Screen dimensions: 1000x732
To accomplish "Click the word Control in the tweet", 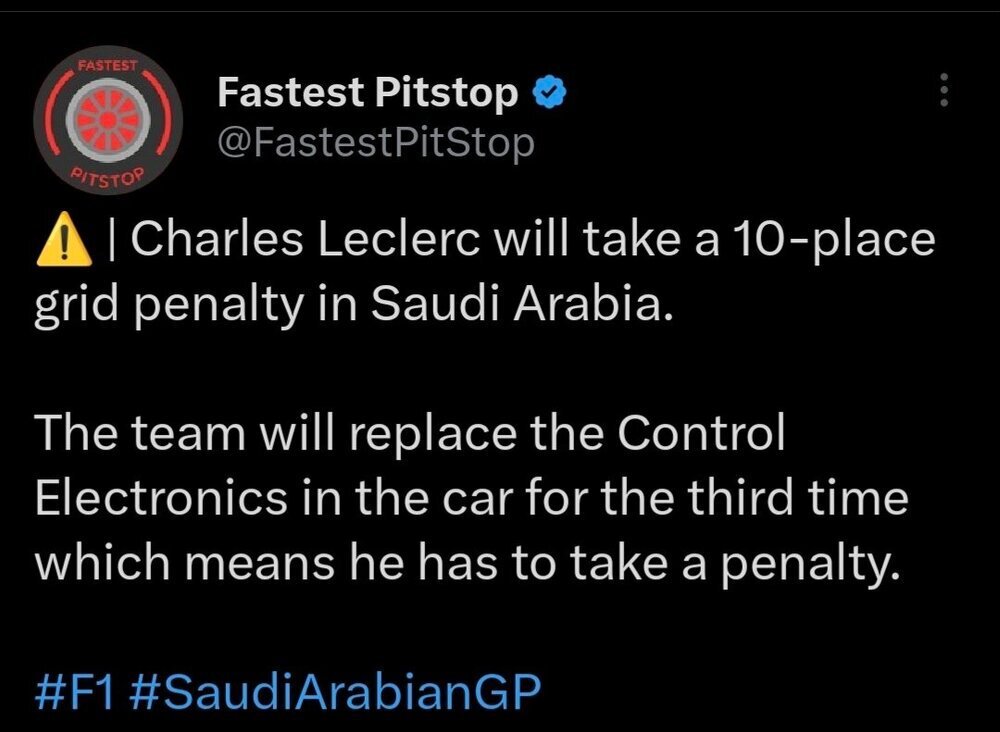I will (x=701, y=432).
